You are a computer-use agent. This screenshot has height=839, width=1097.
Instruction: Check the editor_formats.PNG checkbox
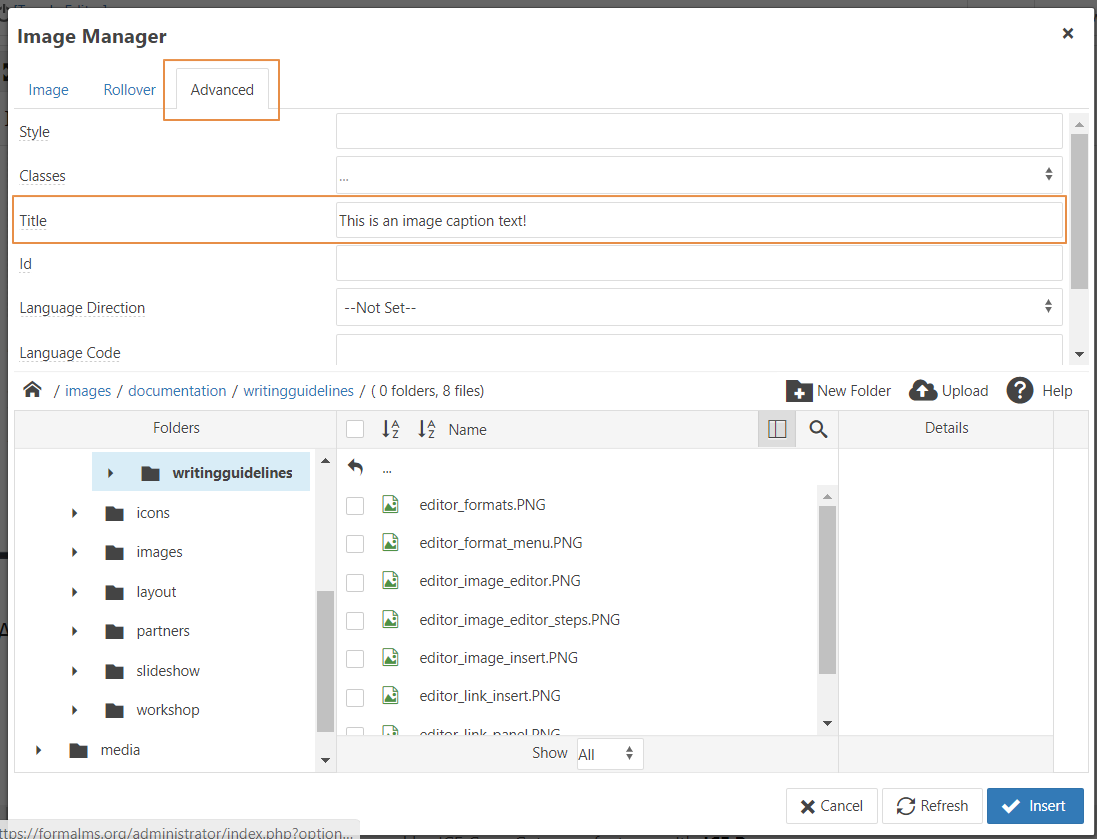coord(355,505)
